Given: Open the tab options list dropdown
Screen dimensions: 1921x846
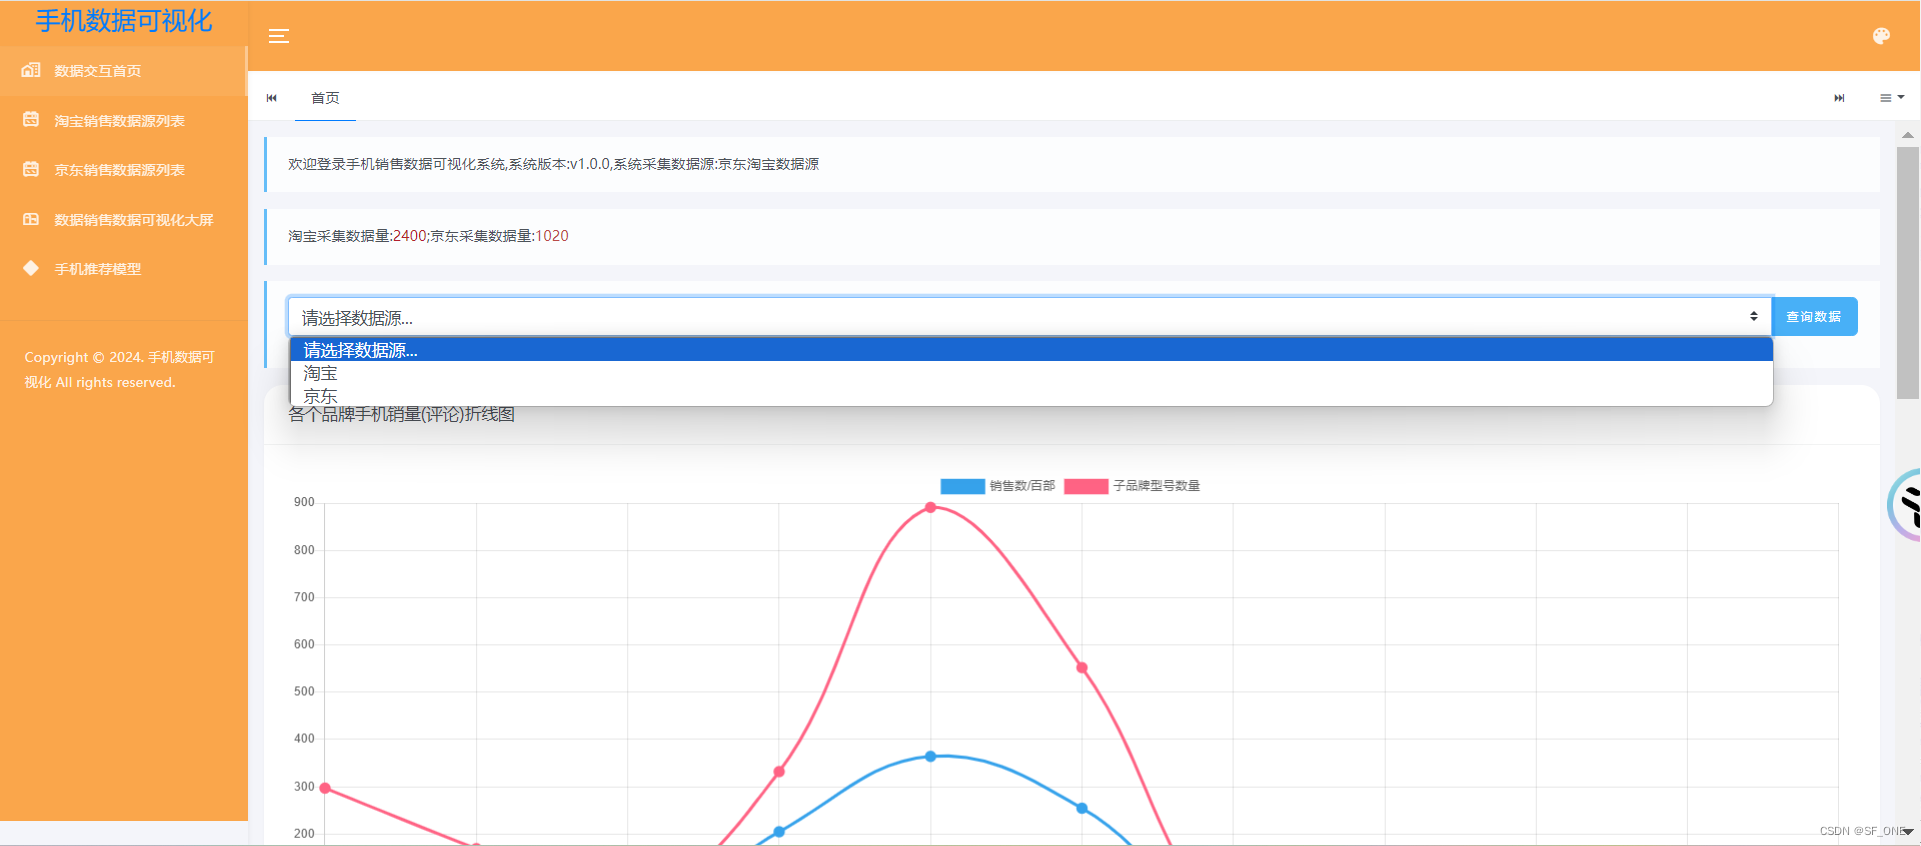Looking at the screenshot, I should tap(1892, 98).
